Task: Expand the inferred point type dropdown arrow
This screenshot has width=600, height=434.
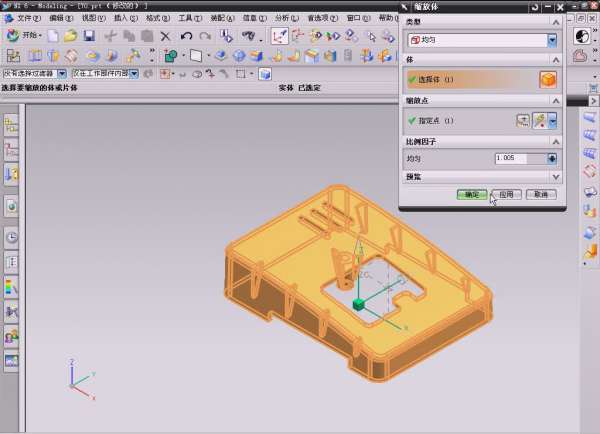Action: click(x=552, y=120)
